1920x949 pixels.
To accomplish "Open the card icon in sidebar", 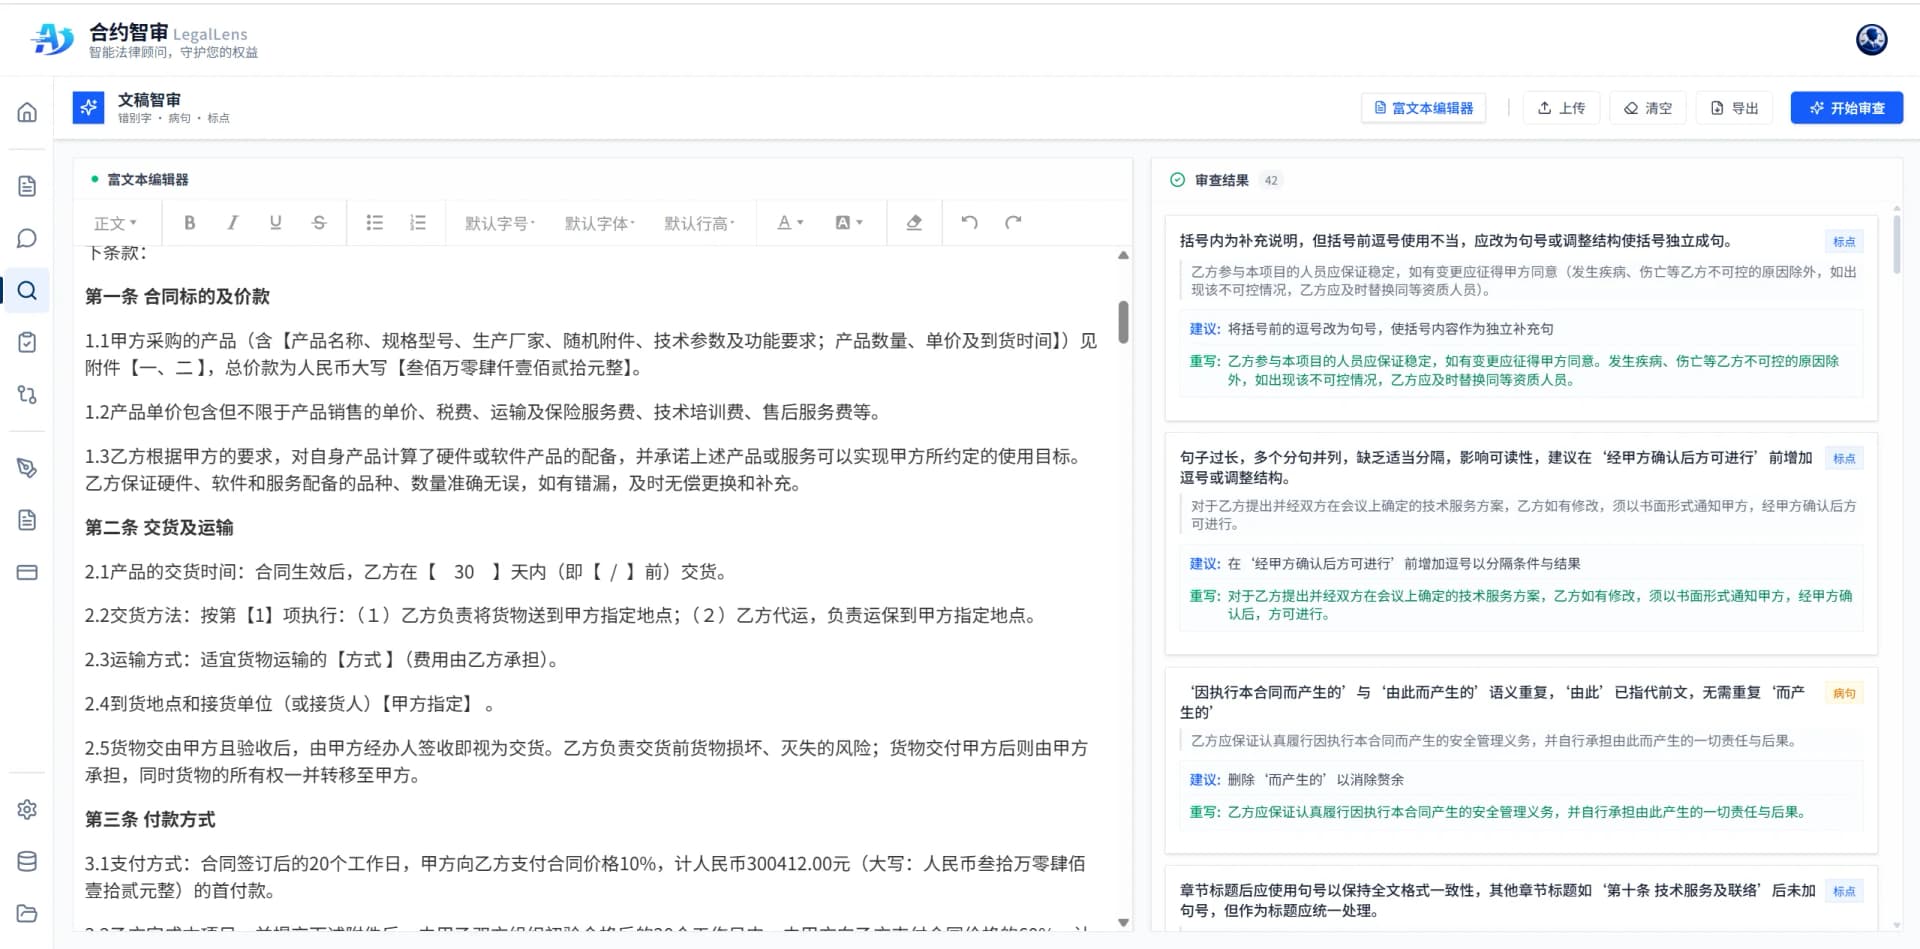I will pyautogui.click(x=27, y=573).
